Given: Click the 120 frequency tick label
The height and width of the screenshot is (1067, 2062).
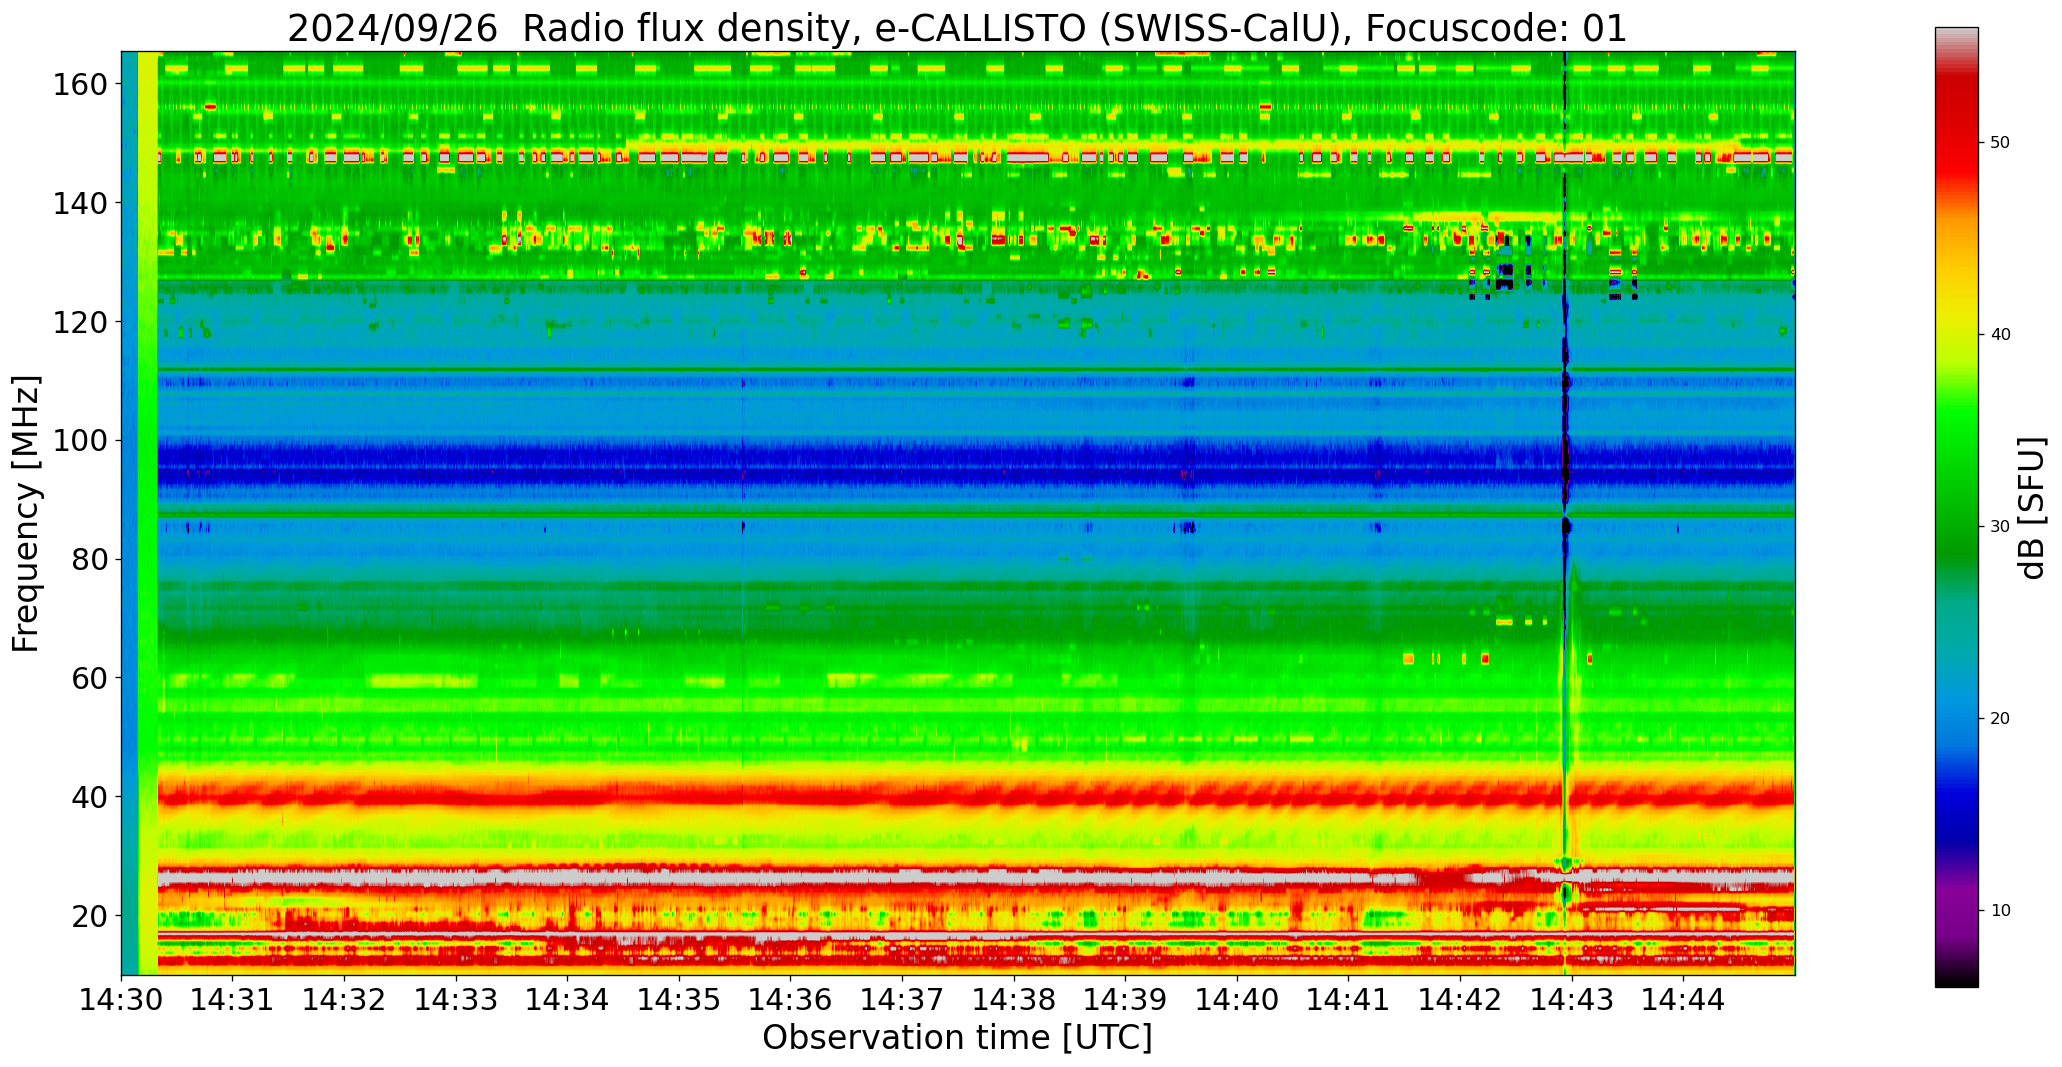Looking at the screenshot, I should [79, 322].
